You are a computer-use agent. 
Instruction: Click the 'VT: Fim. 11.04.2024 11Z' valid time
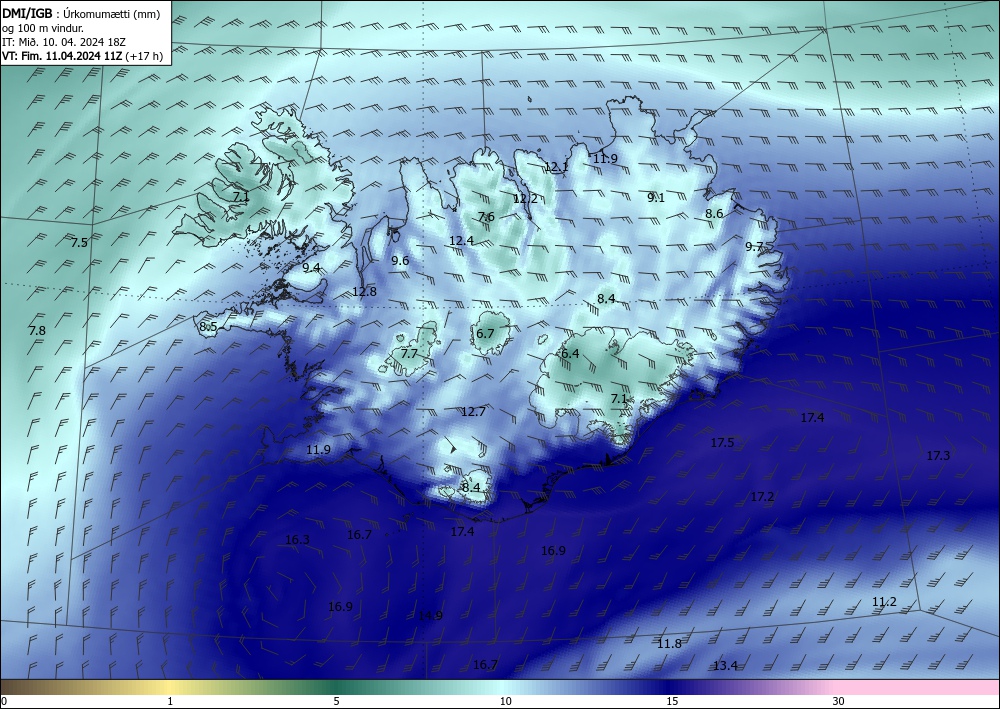pos(62,56)
